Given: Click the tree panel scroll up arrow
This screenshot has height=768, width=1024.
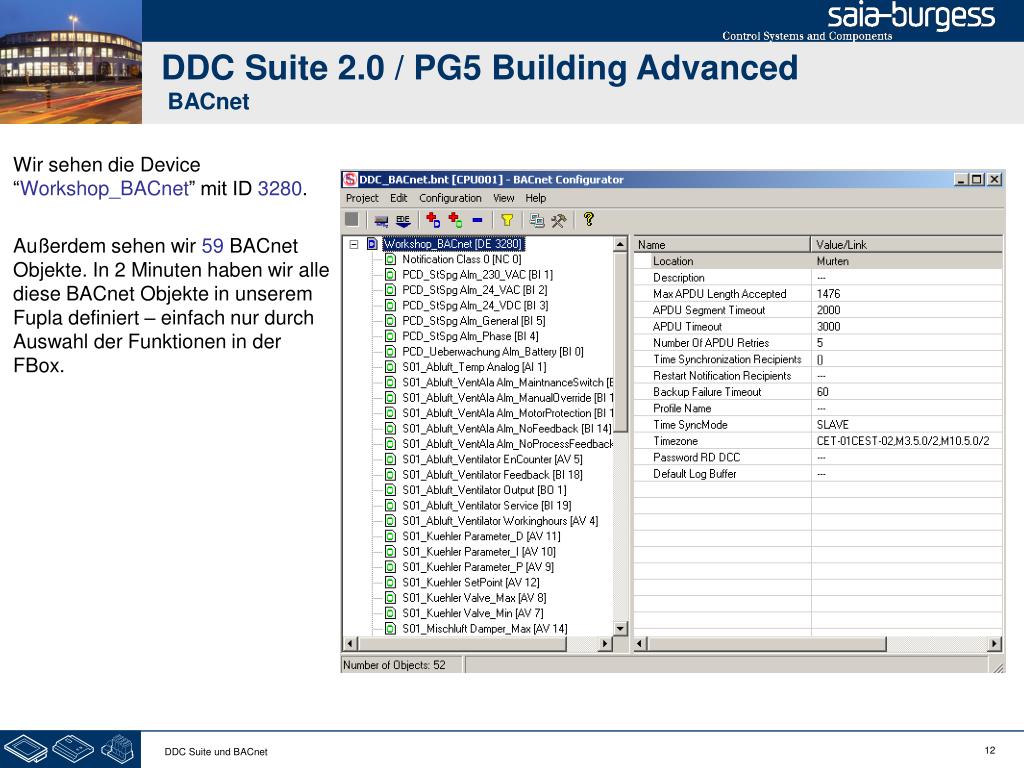Looking at the screenshot, I should click(620, 244).
